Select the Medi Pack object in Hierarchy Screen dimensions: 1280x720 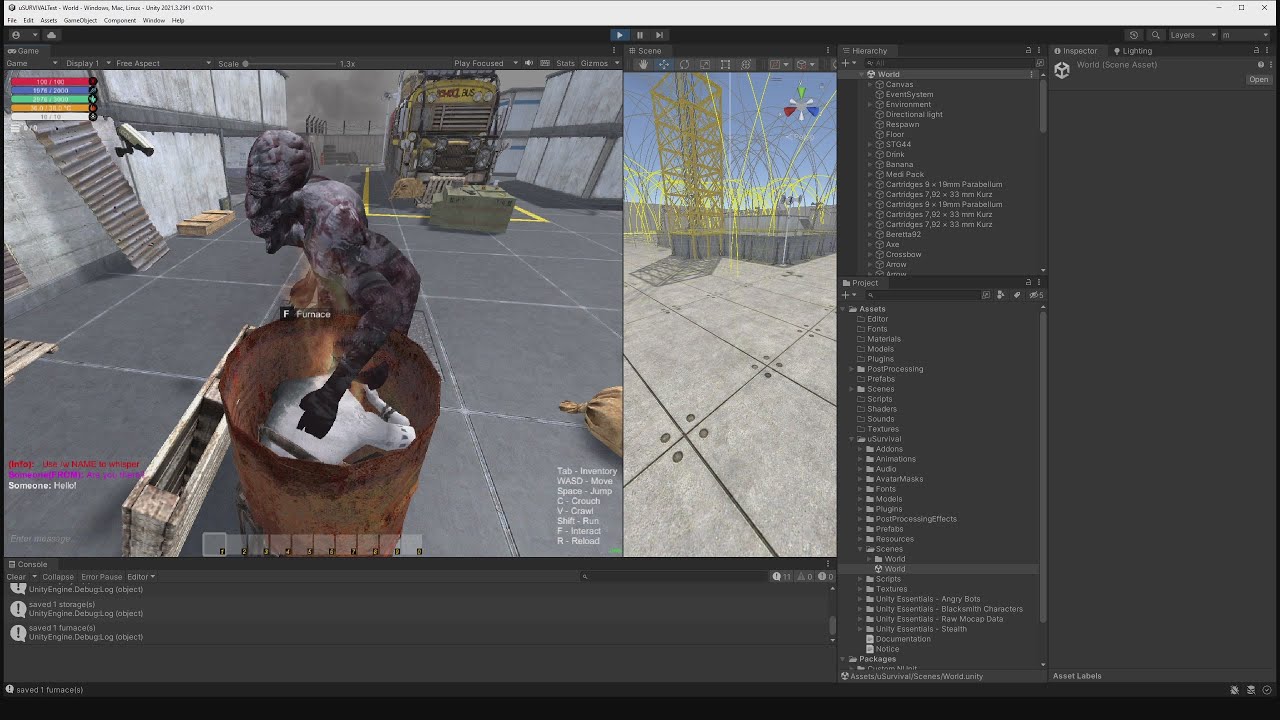click(x=904, y=174)
